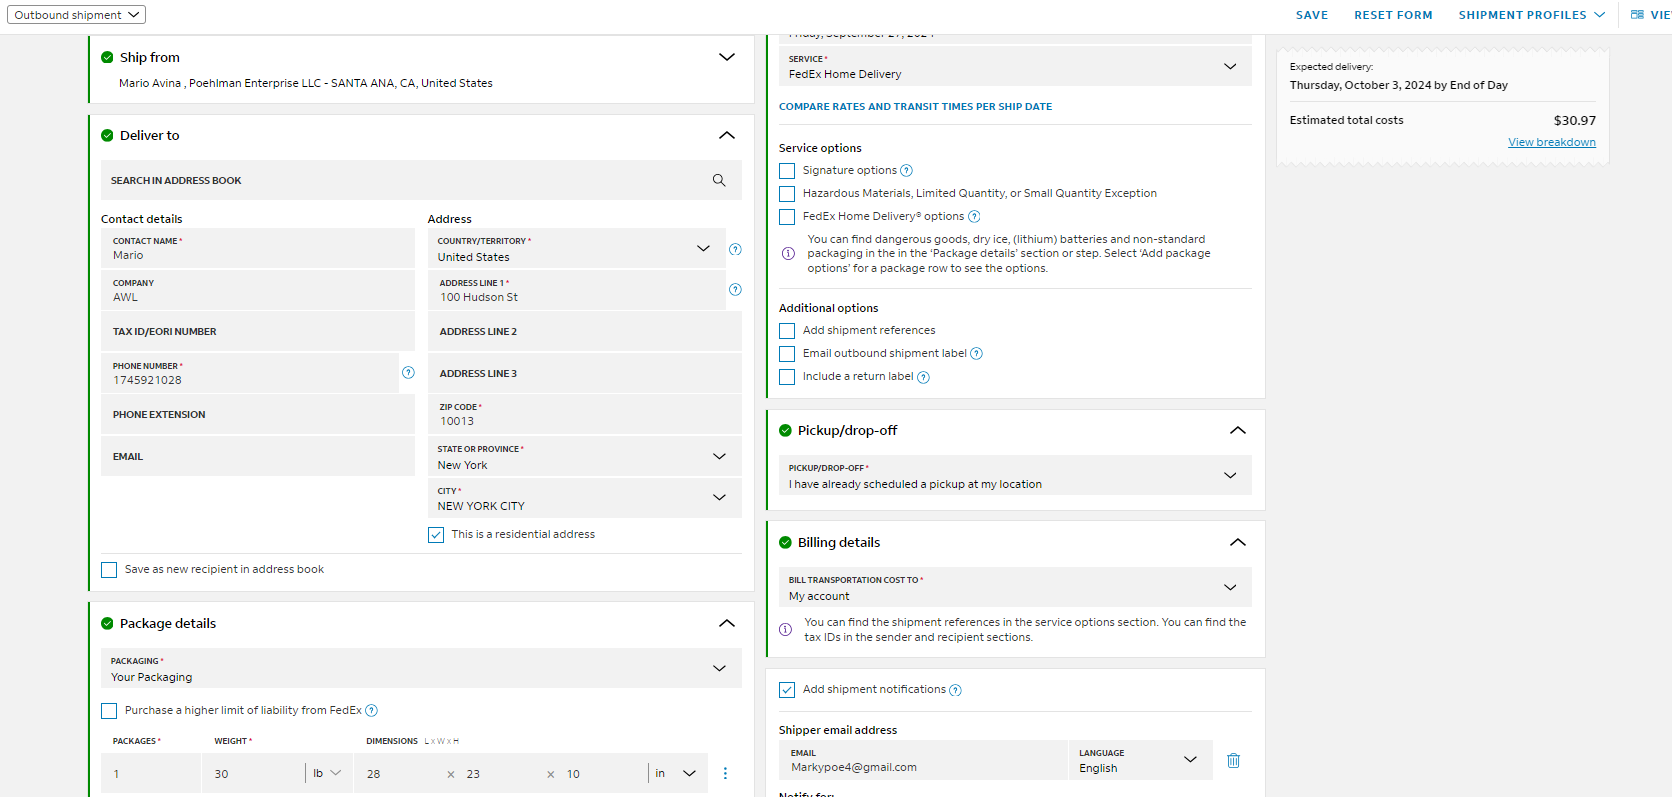The image size is (1672, 797).
Task: Change the weight unit lb dropdown
Action: 328,773
